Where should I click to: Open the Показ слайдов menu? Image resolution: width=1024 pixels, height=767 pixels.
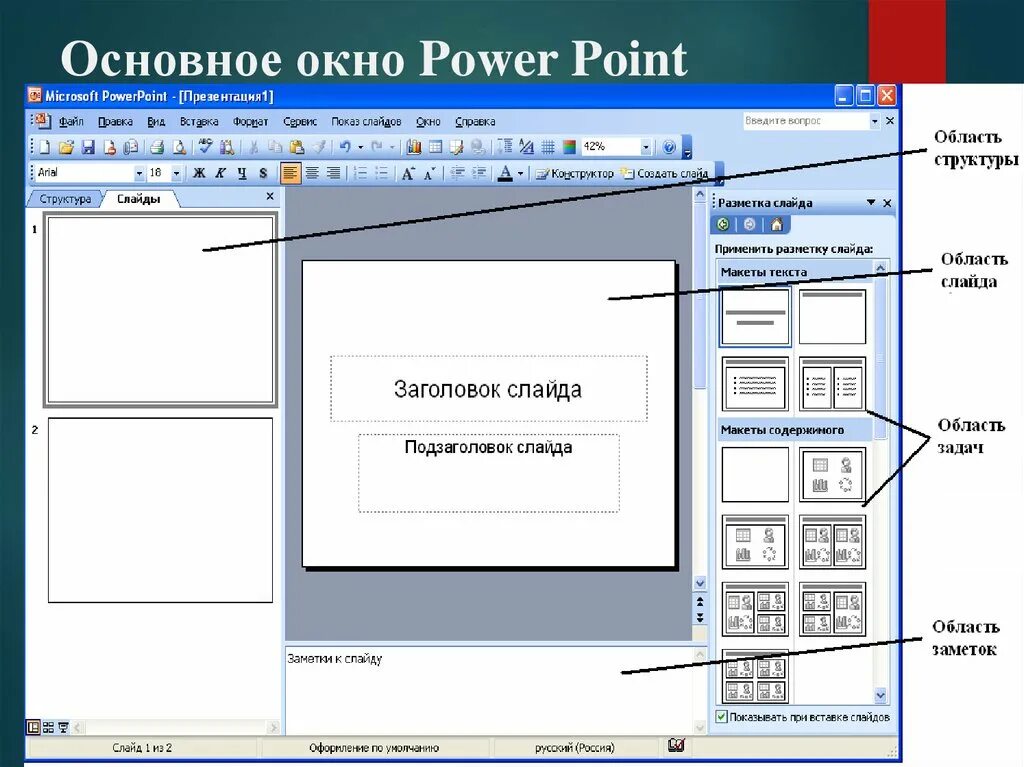(366, 122)
